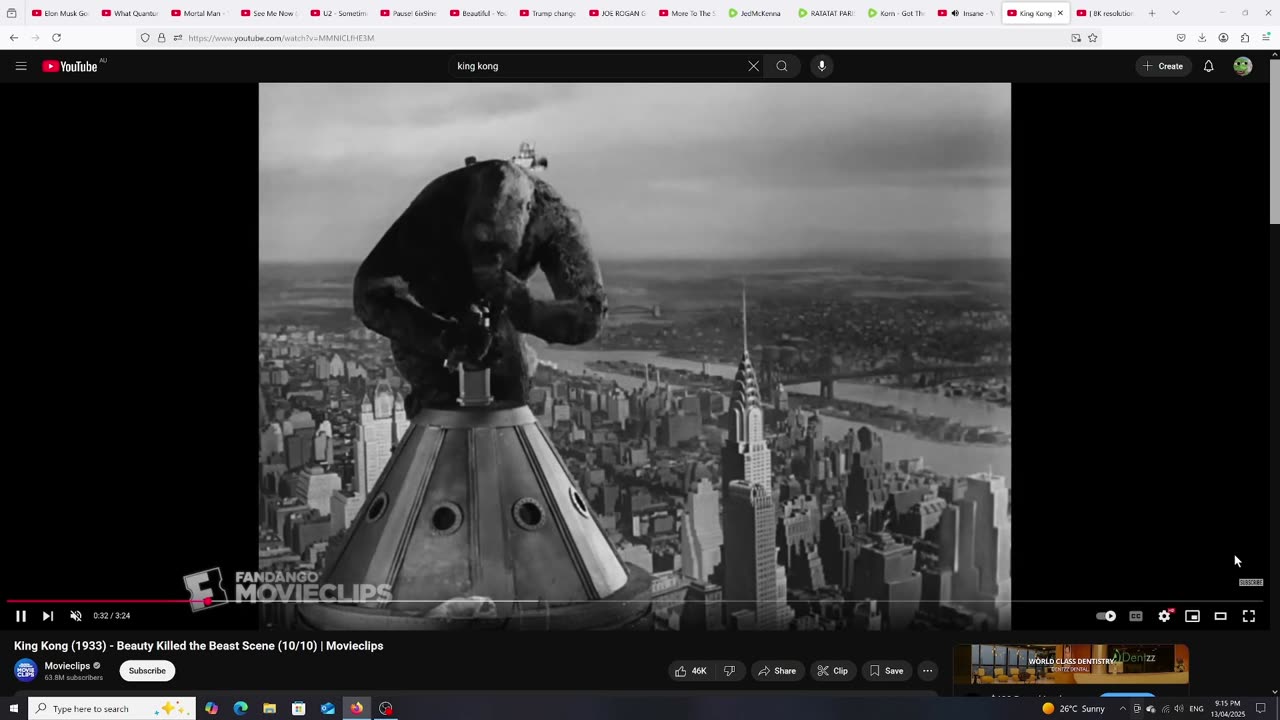Switch to the 'What Quantum' tab
Image resolution: width=1280 pixels, height=720 pixels.
(x=129, y=13)
